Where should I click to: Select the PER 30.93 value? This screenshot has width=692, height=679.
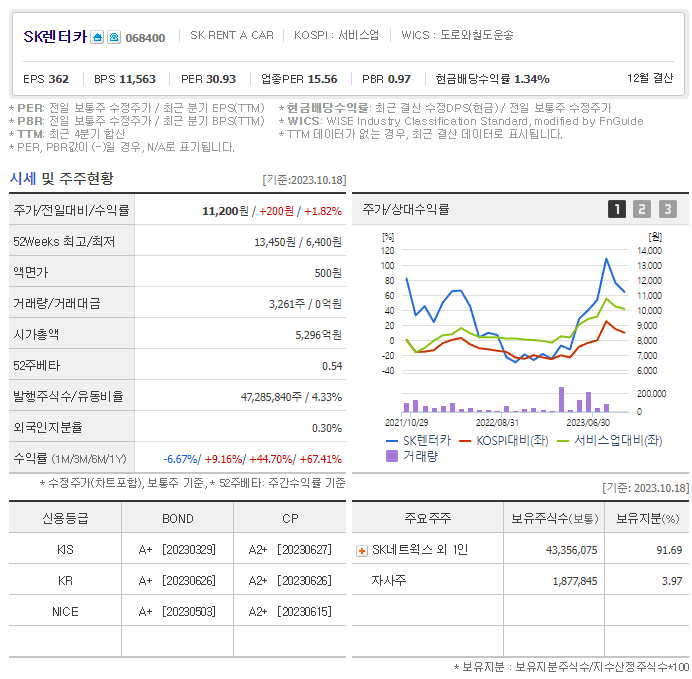click(x=208, y=79)
